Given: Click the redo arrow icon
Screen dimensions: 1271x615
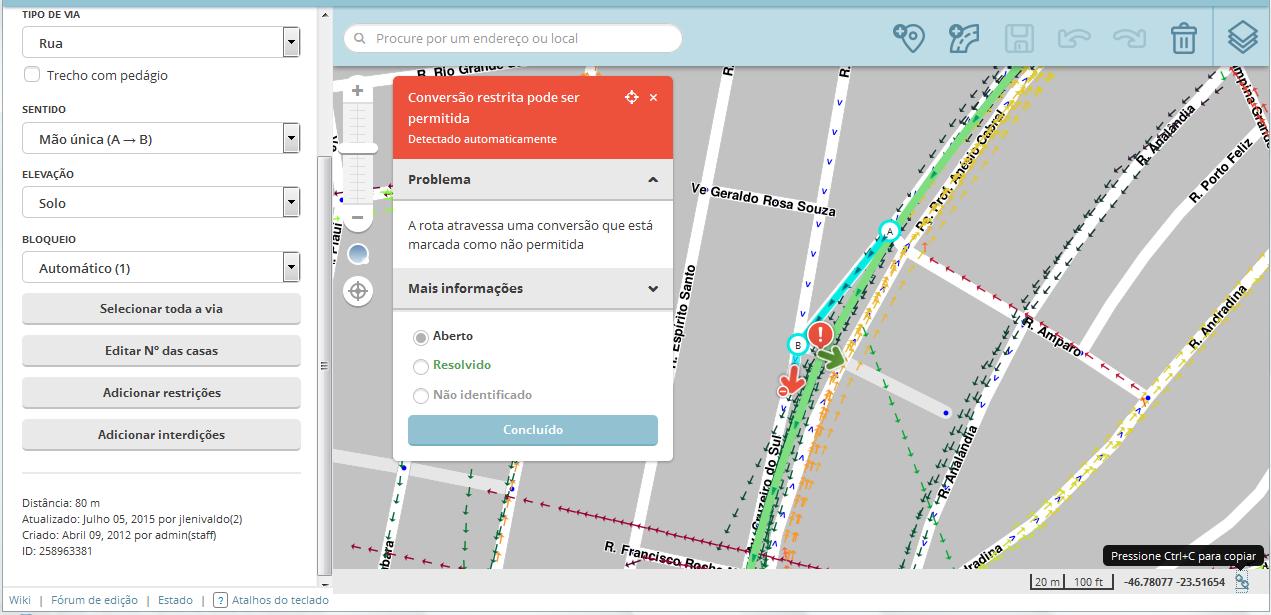Looking at the screenshot, I should 1129,39.
